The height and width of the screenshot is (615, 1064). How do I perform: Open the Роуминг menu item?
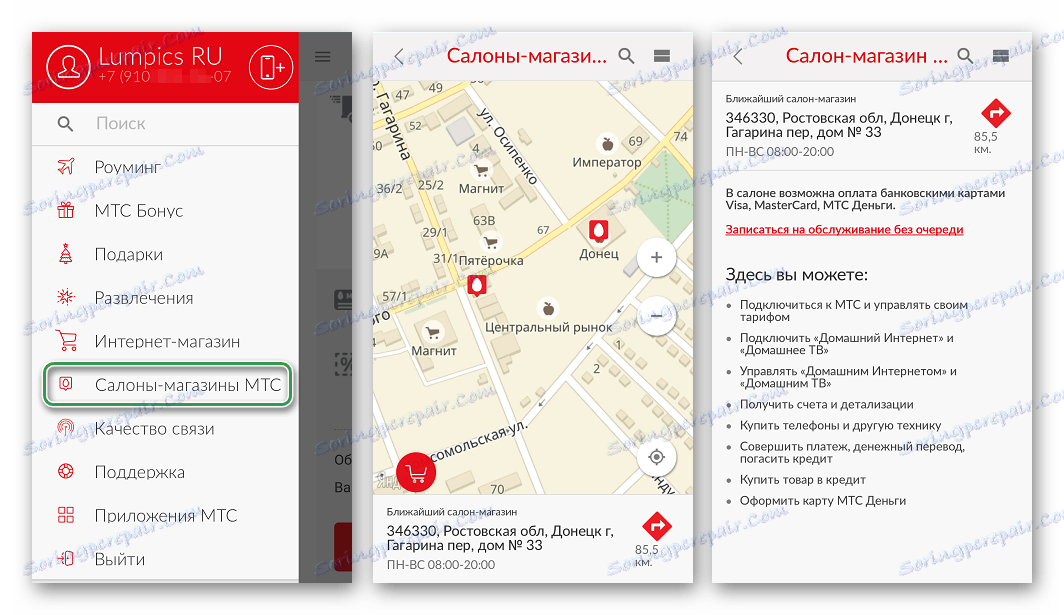(165, 167)
